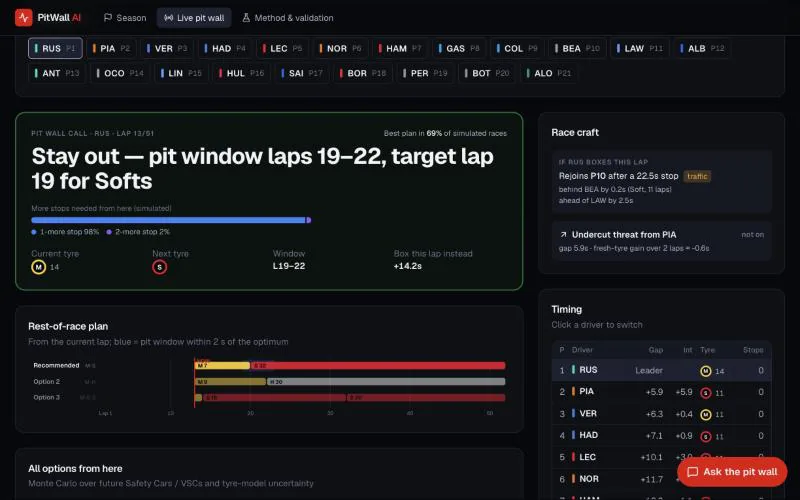Image resolution: width=800 pixels, height=500 pixels.
Task: Pick driver chip ALB P12
Action: point(702,48)
